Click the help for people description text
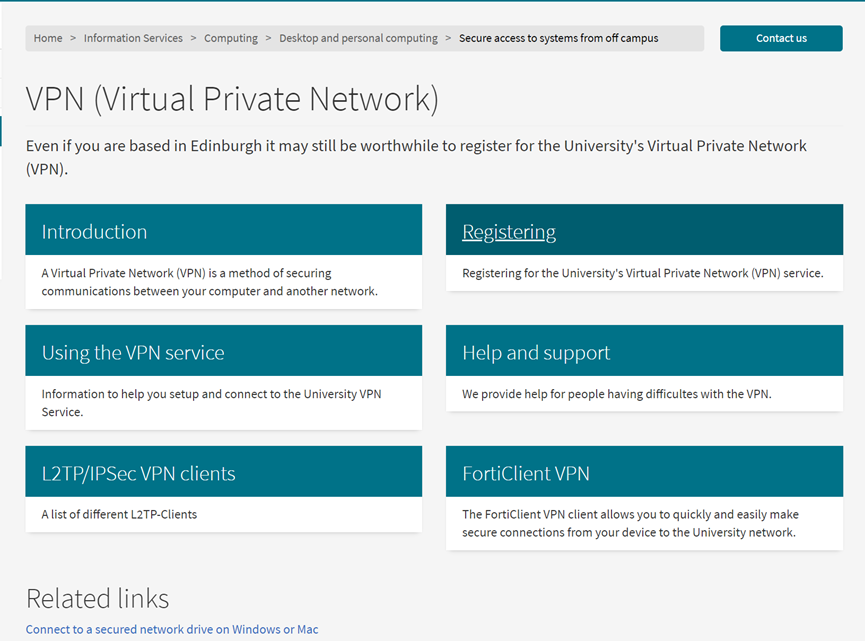865x641 pixels. click(616, 394)
